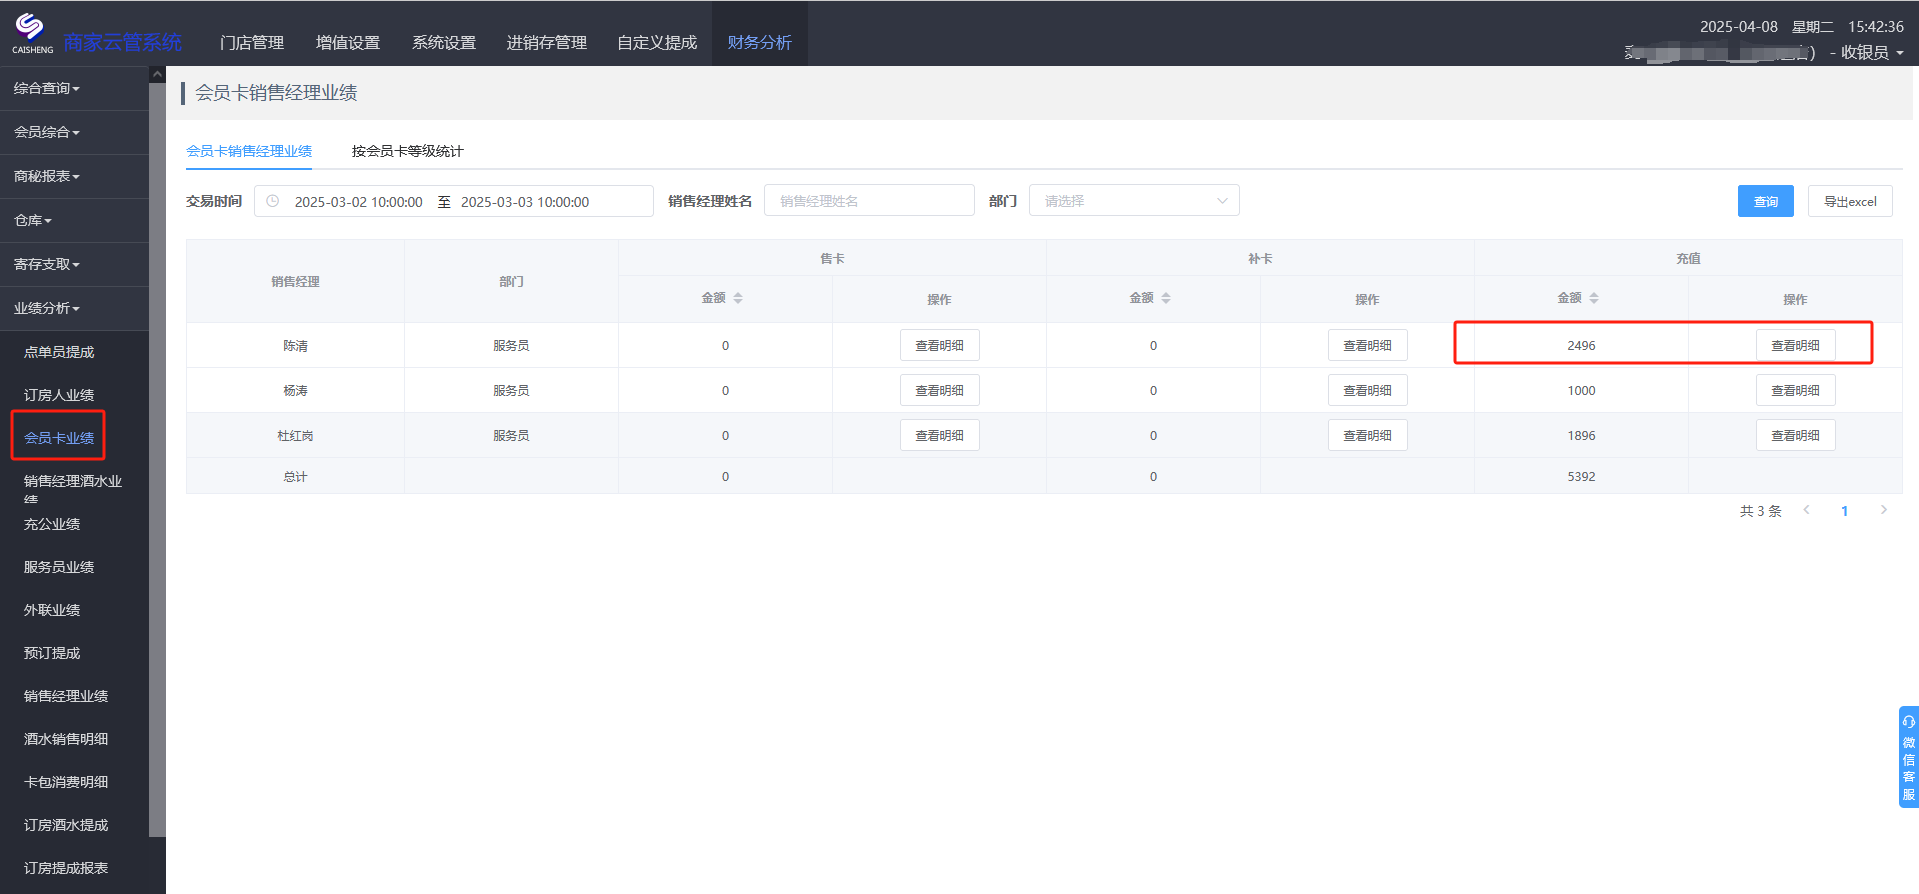Sort the 充值 金额 column

(1594, 298)
